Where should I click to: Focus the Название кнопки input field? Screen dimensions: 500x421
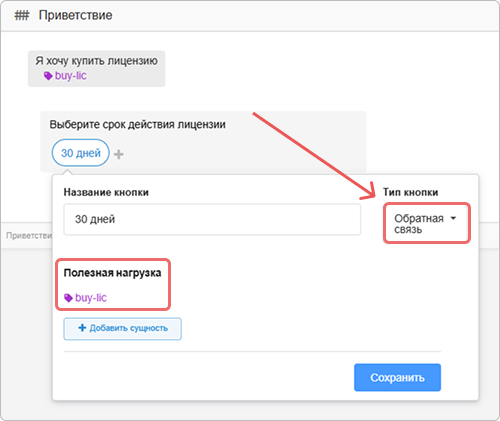pos(212,219)
